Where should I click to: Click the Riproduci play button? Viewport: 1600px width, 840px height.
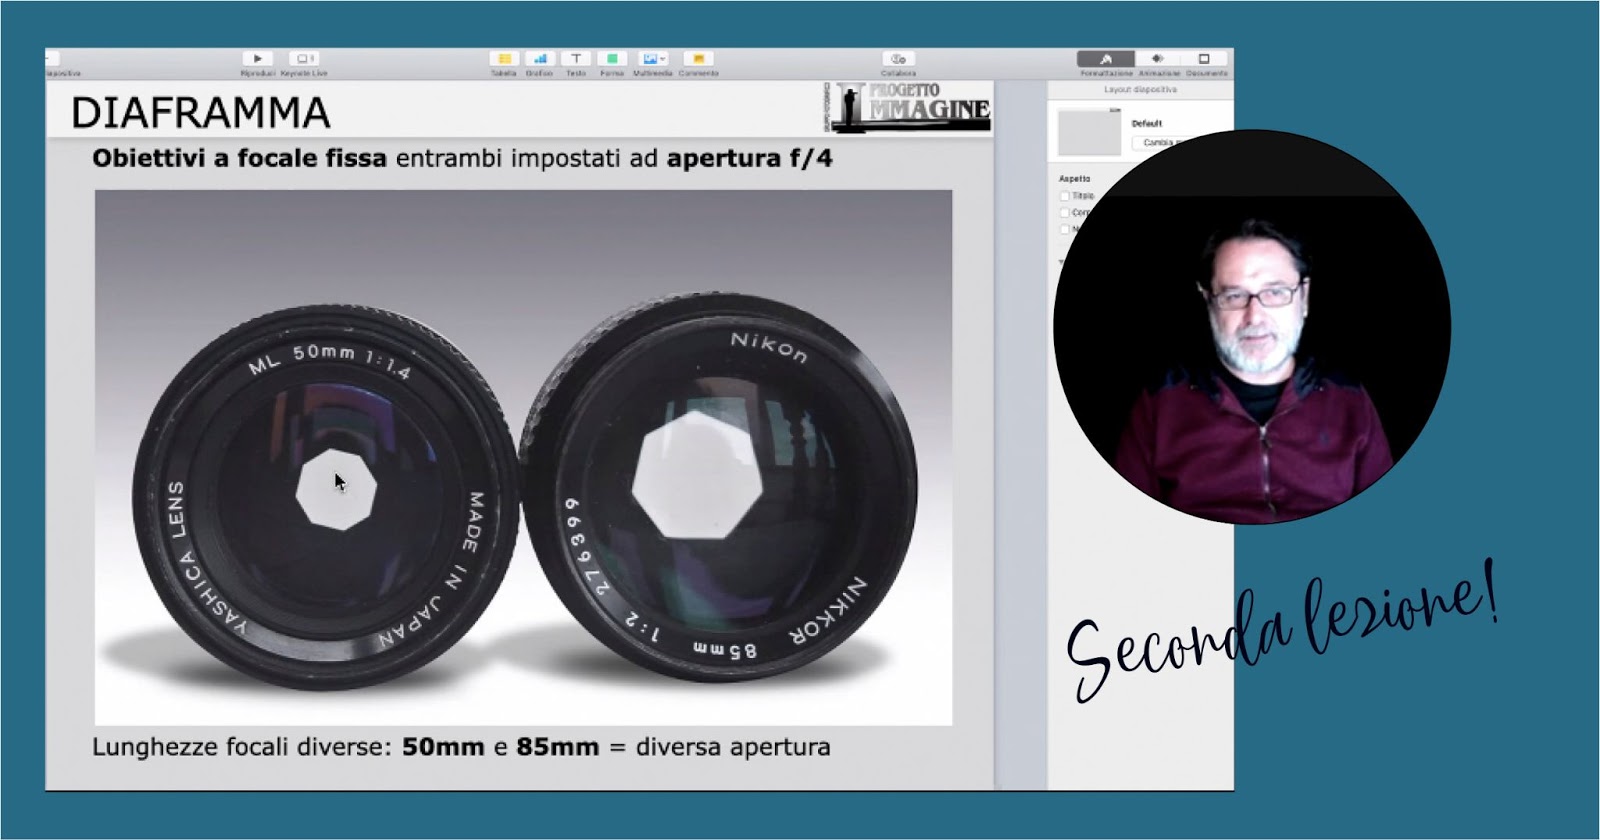257,60
